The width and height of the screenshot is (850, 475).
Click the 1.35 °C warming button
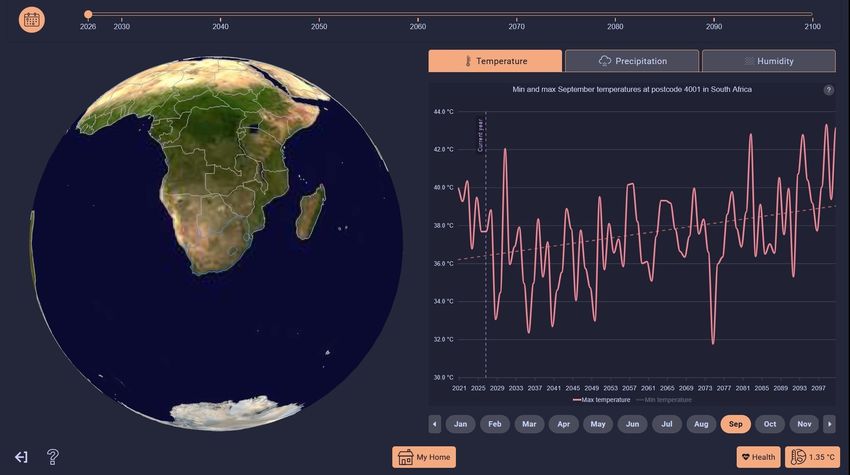coord(812,457)
